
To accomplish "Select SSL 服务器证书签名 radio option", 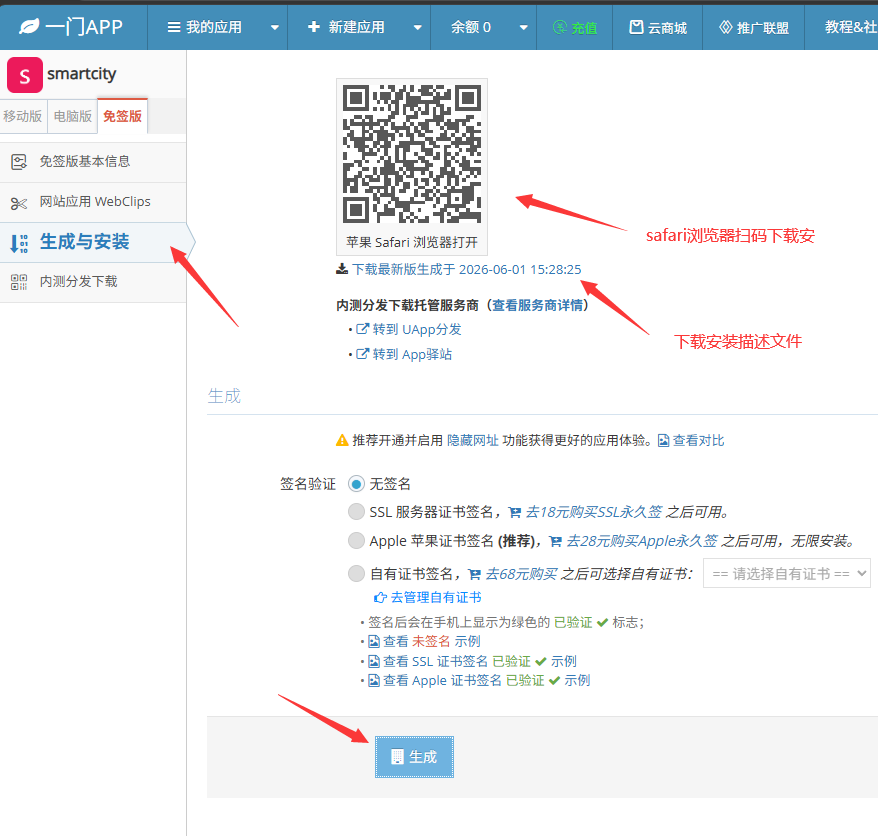I will pos(356,511).
